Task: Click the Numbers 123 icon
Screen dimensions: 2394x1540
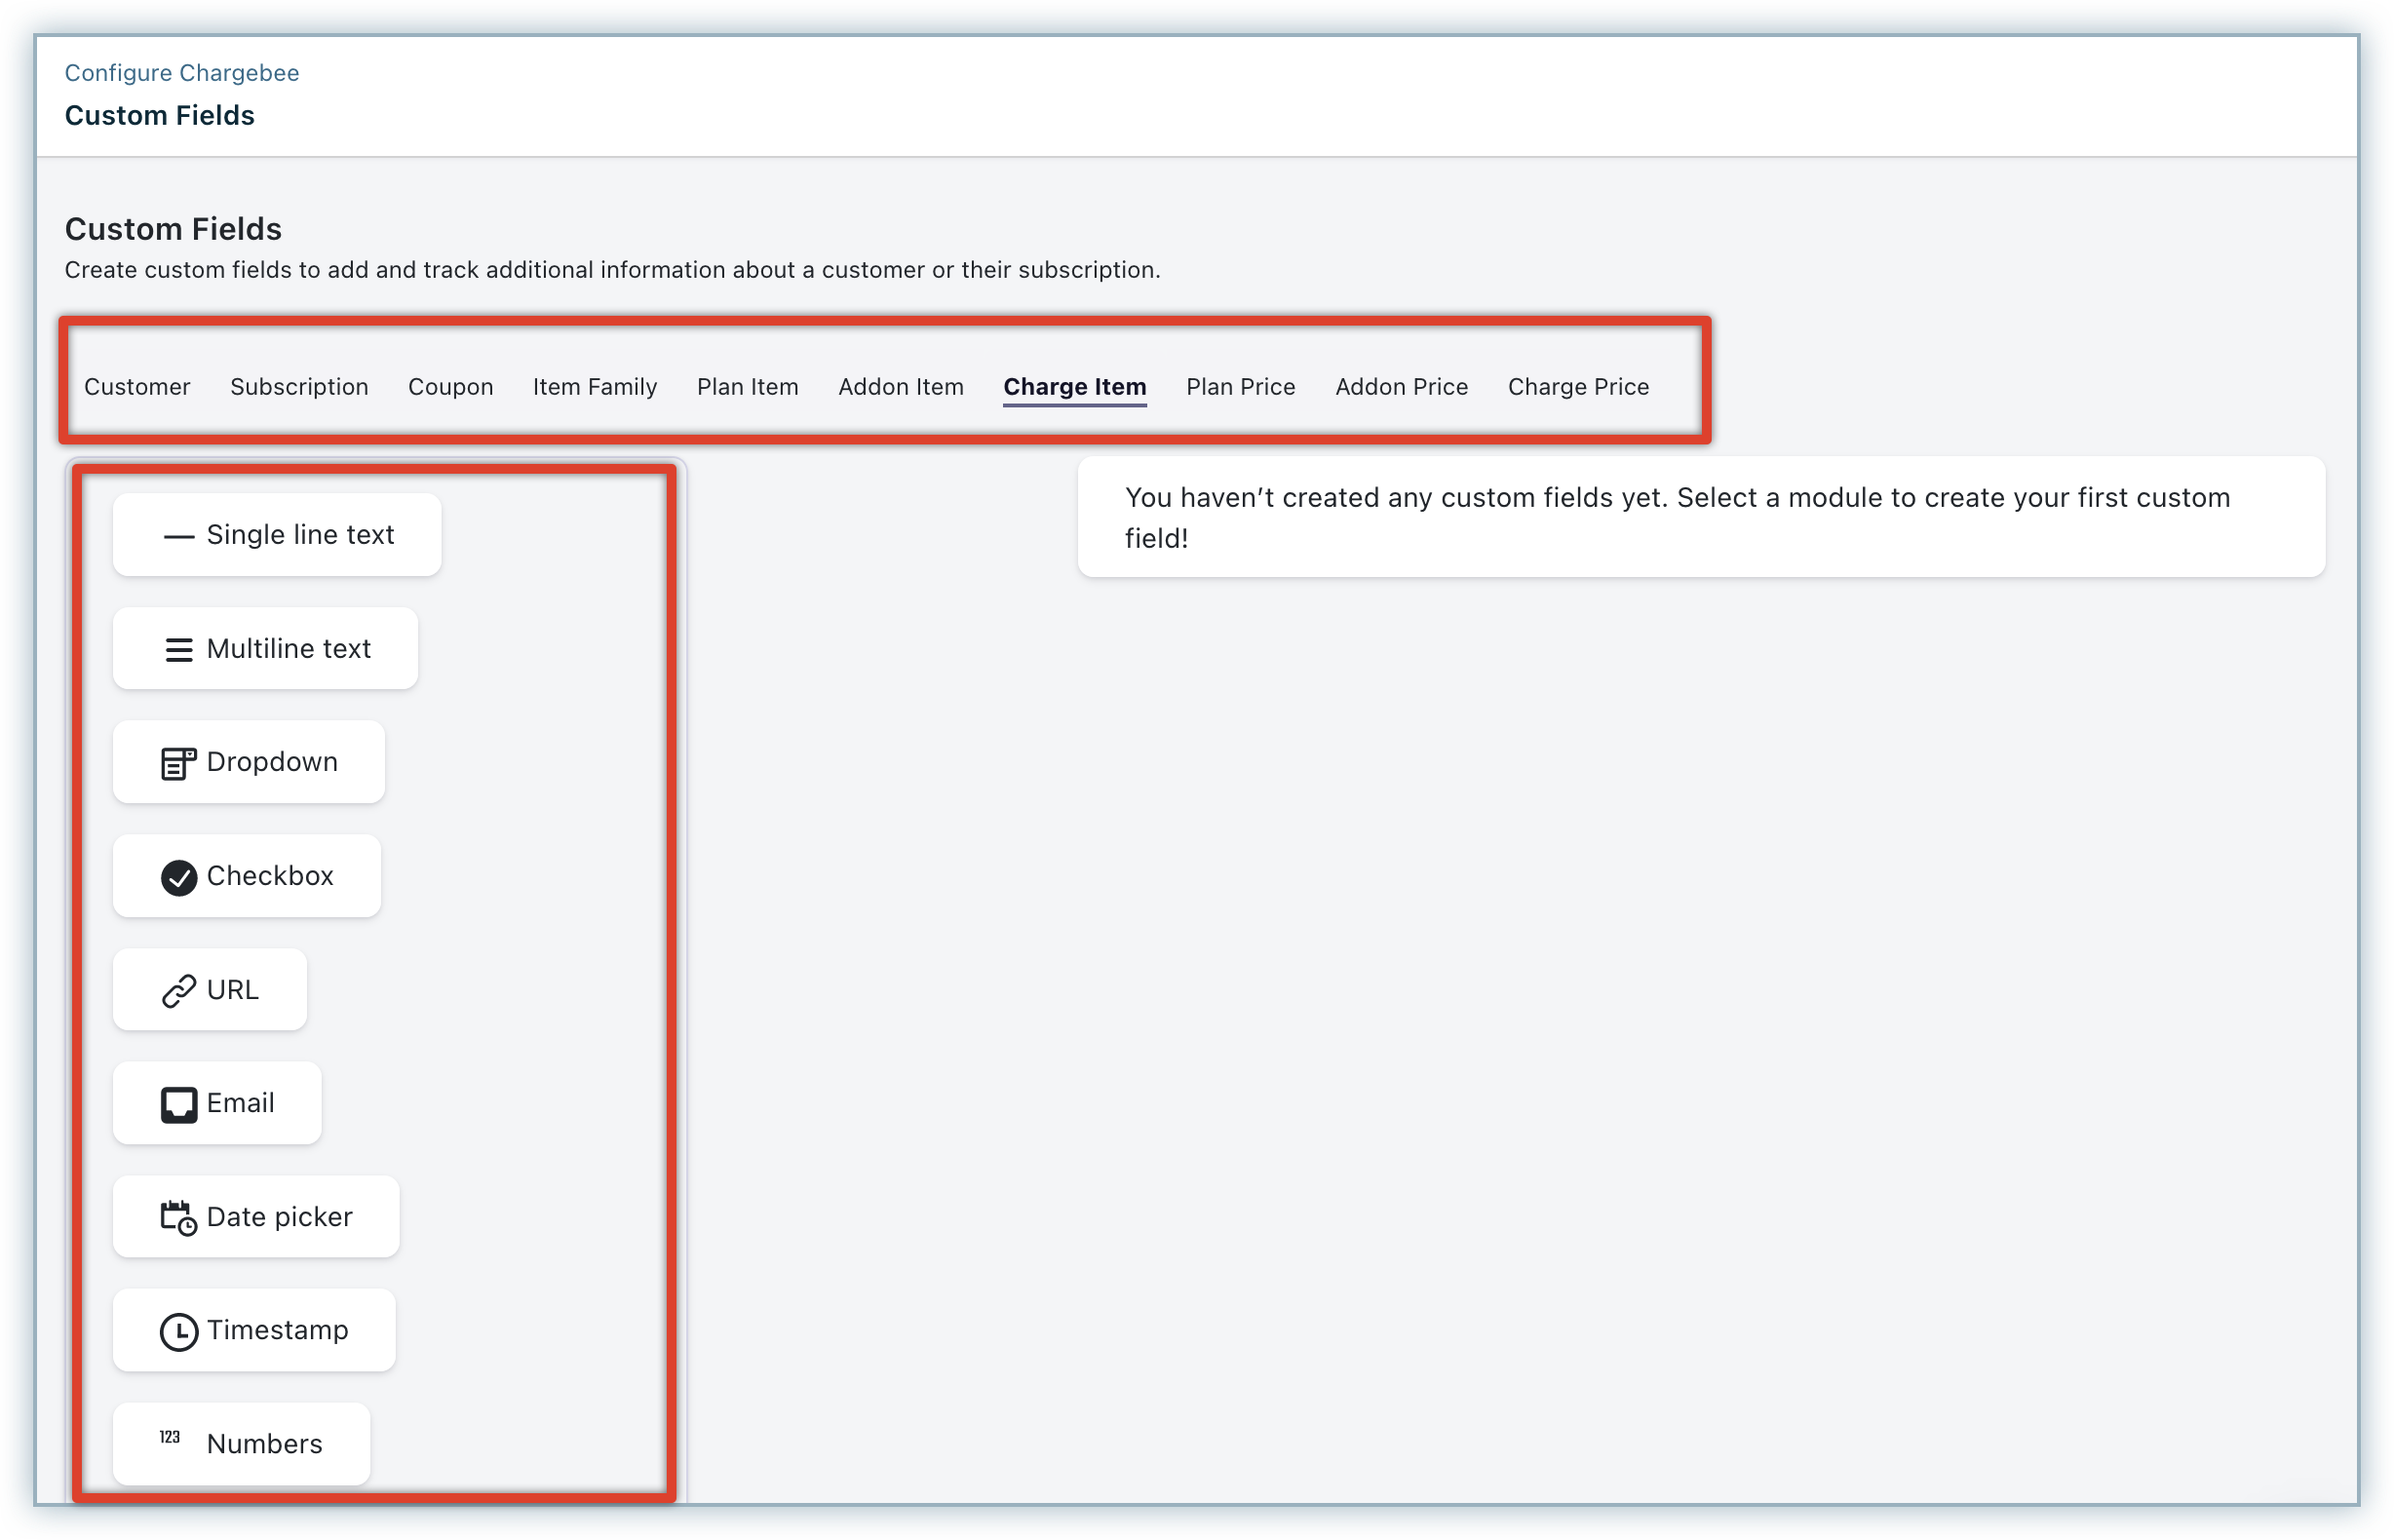Action: [170, 1437]
